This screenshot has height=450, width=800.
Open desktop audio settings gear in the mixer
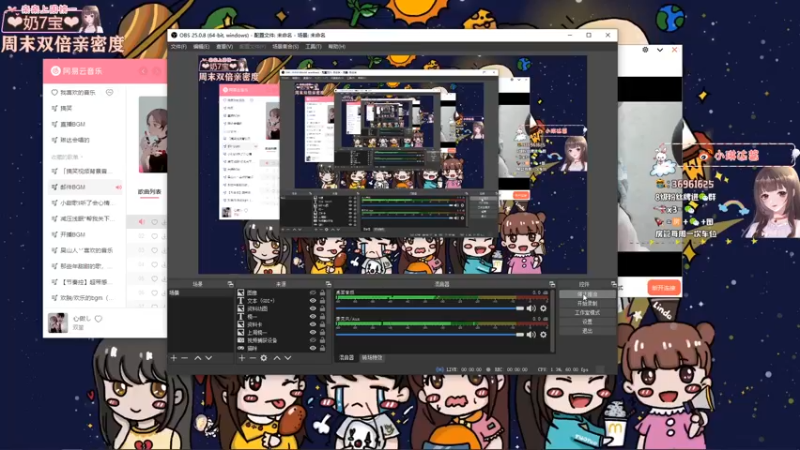click(543, 308)
